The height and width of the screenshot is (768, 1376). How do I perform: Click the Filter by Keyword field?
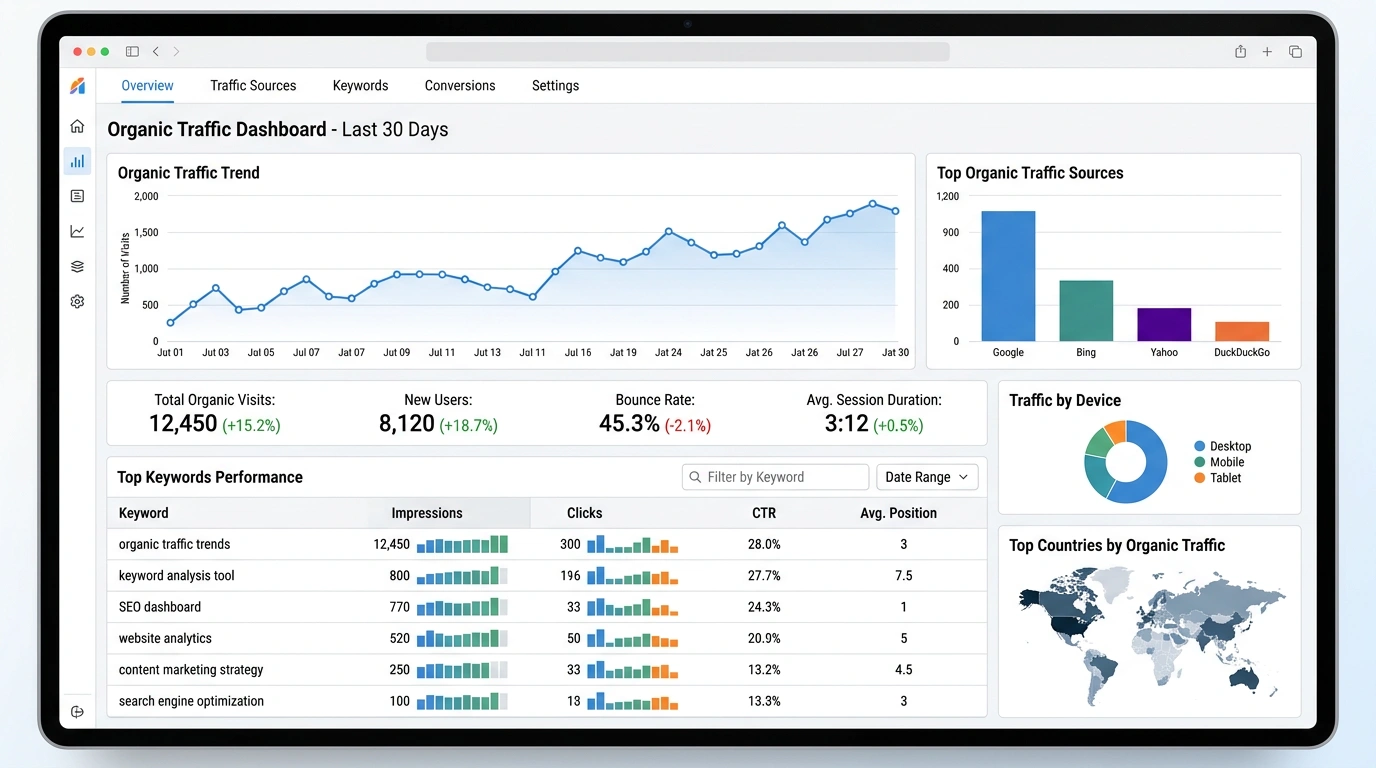[x=775, y=477]
